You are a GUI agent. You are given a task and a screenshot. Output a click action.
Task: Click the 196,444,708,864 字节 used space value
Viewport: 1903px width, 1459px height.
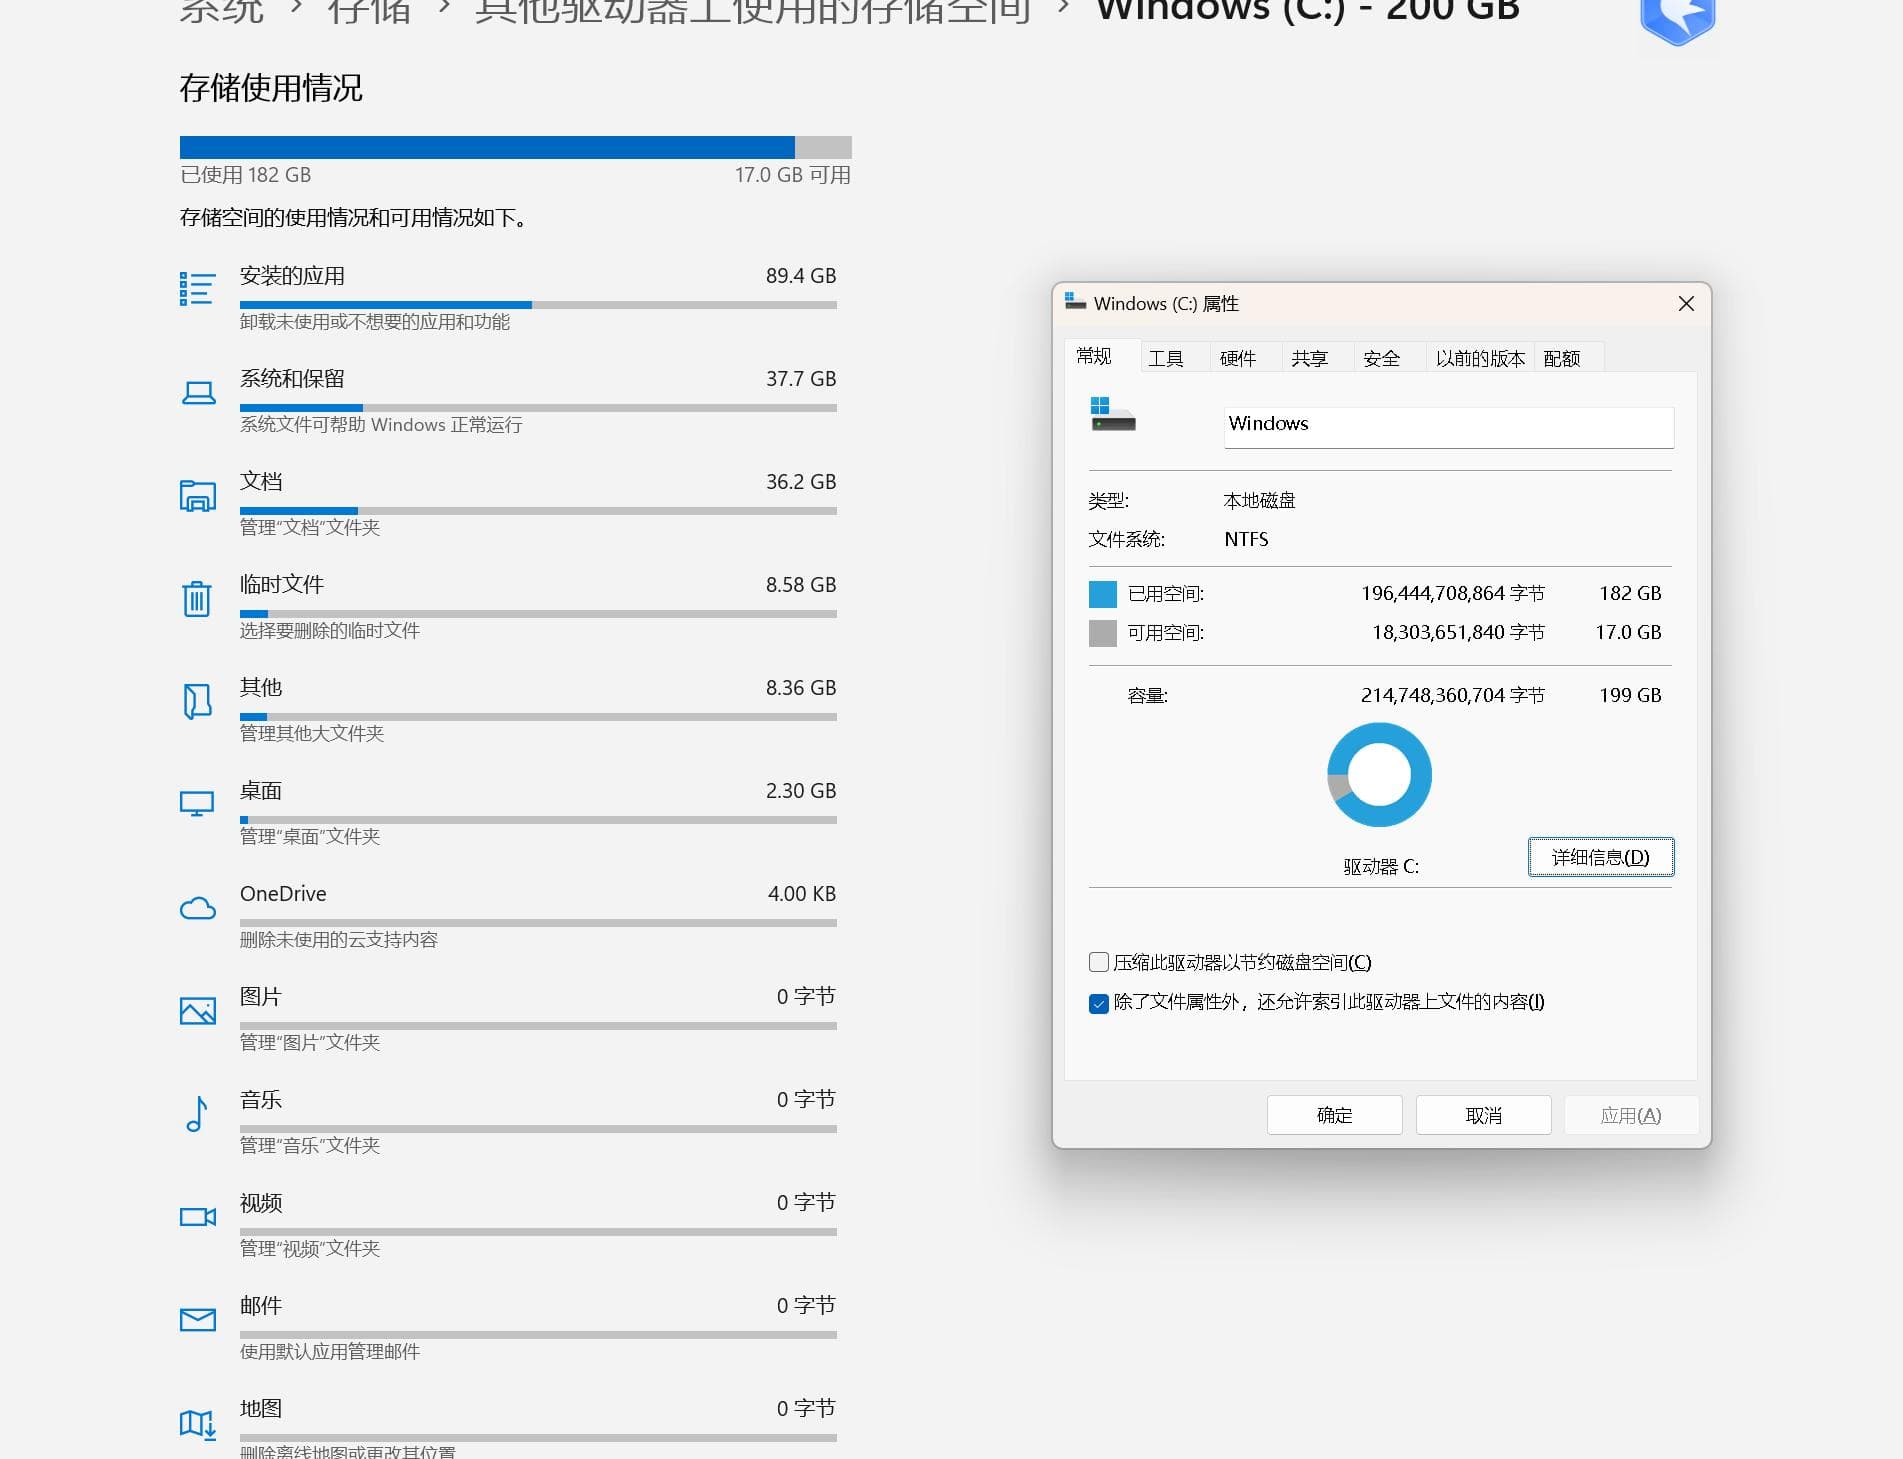tap(1452, 594)
